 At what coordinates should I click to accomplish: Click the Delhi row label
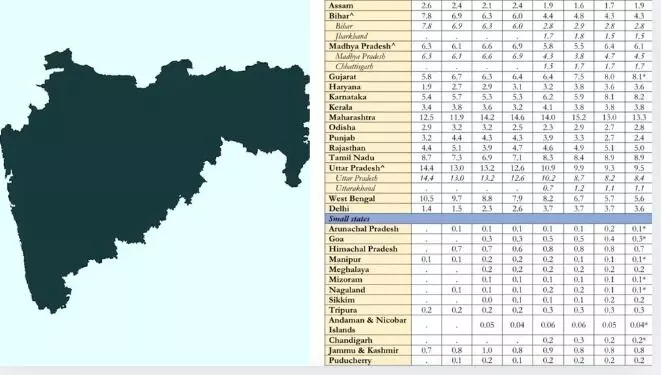coord(339,209)
